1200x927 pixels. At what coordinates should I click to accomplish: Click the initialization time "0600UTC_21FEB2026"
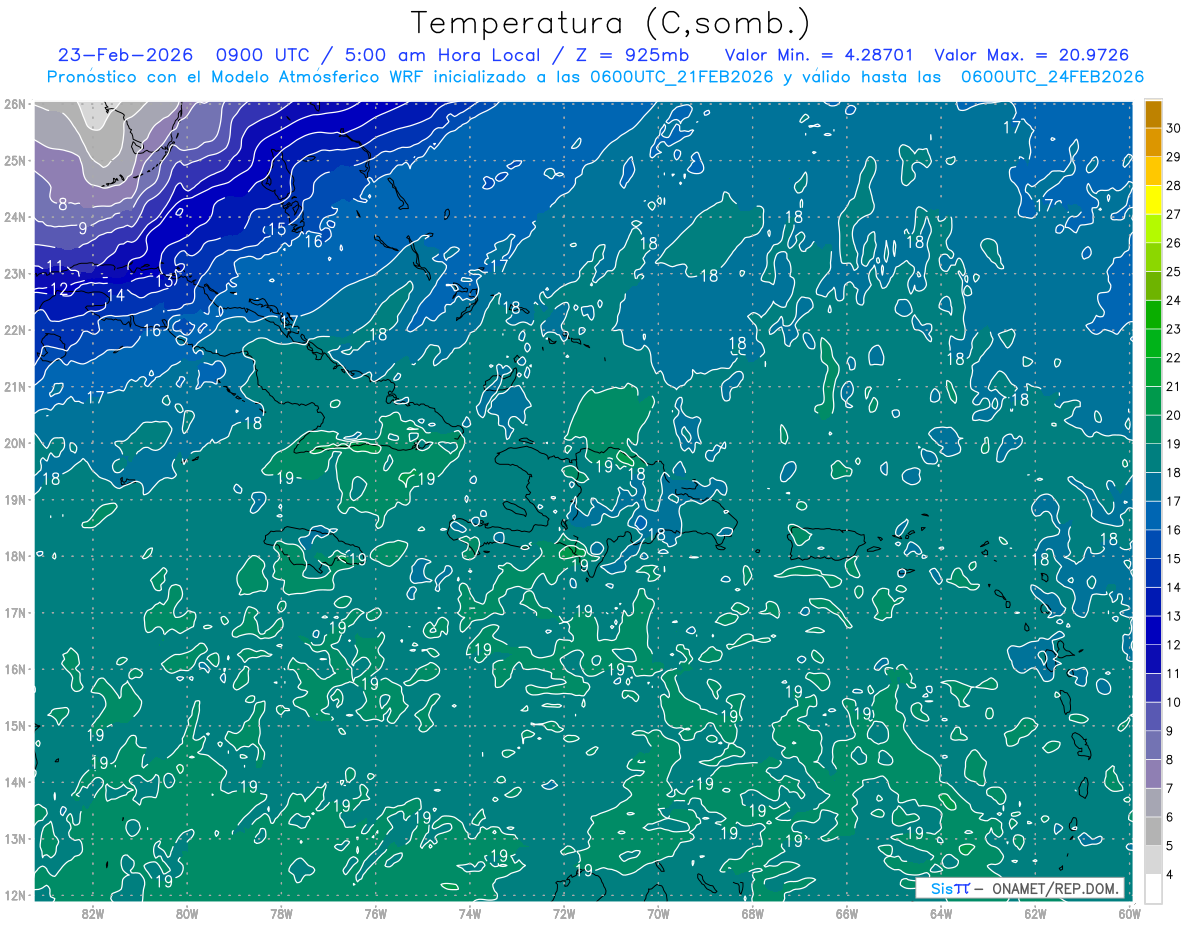680,77
